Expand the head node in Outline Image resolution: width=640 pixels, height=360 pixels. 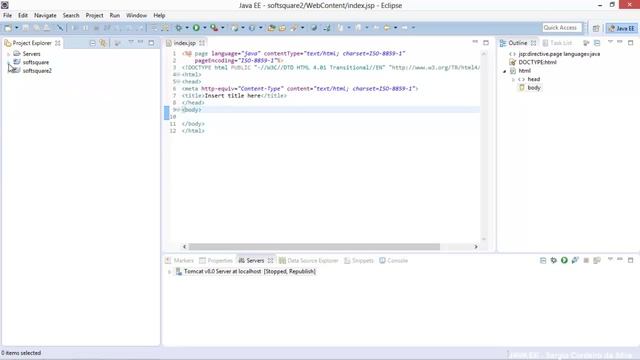click(x=513, y=79)
